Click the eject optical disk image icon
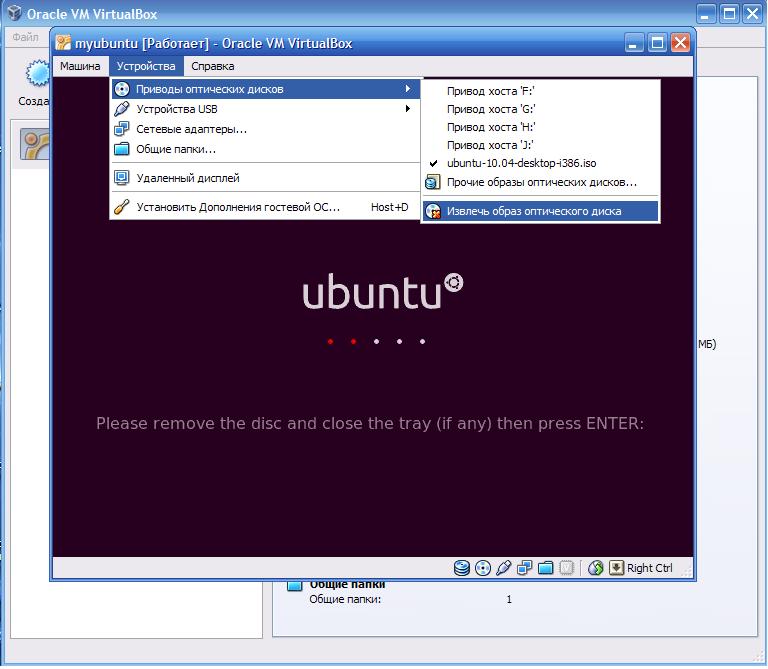 (433, 211)
